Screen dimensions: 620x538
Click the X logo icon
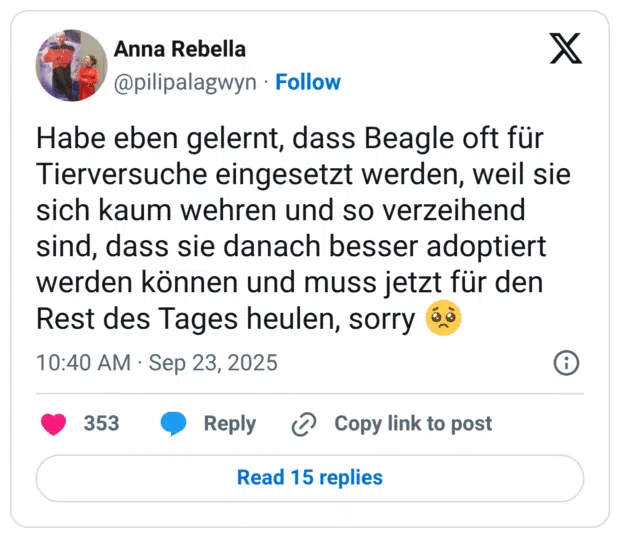pyautogui.click(x=566, y=47)
